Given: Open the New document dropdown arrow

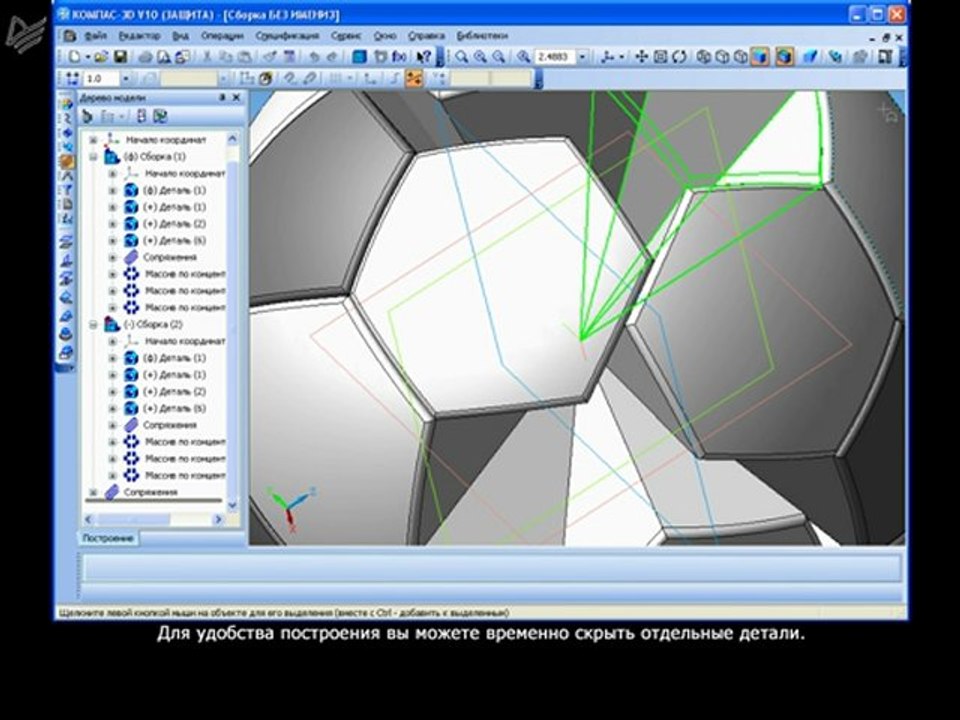Looking at the screenshot, I should (88, 57).
